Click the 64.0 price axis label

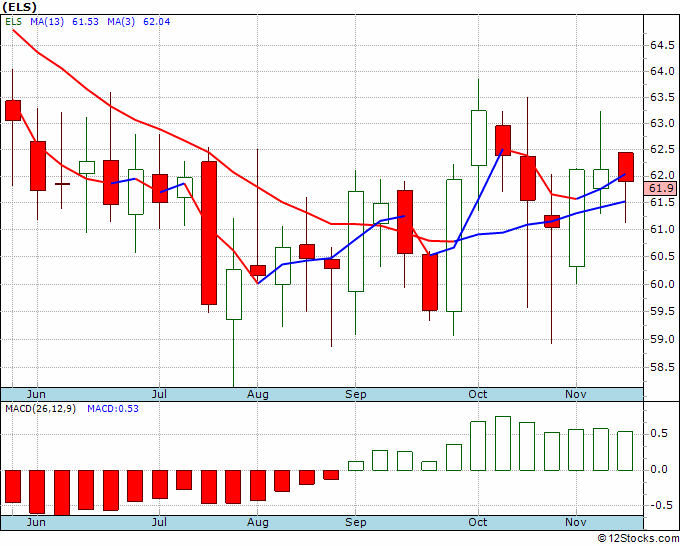662,71
